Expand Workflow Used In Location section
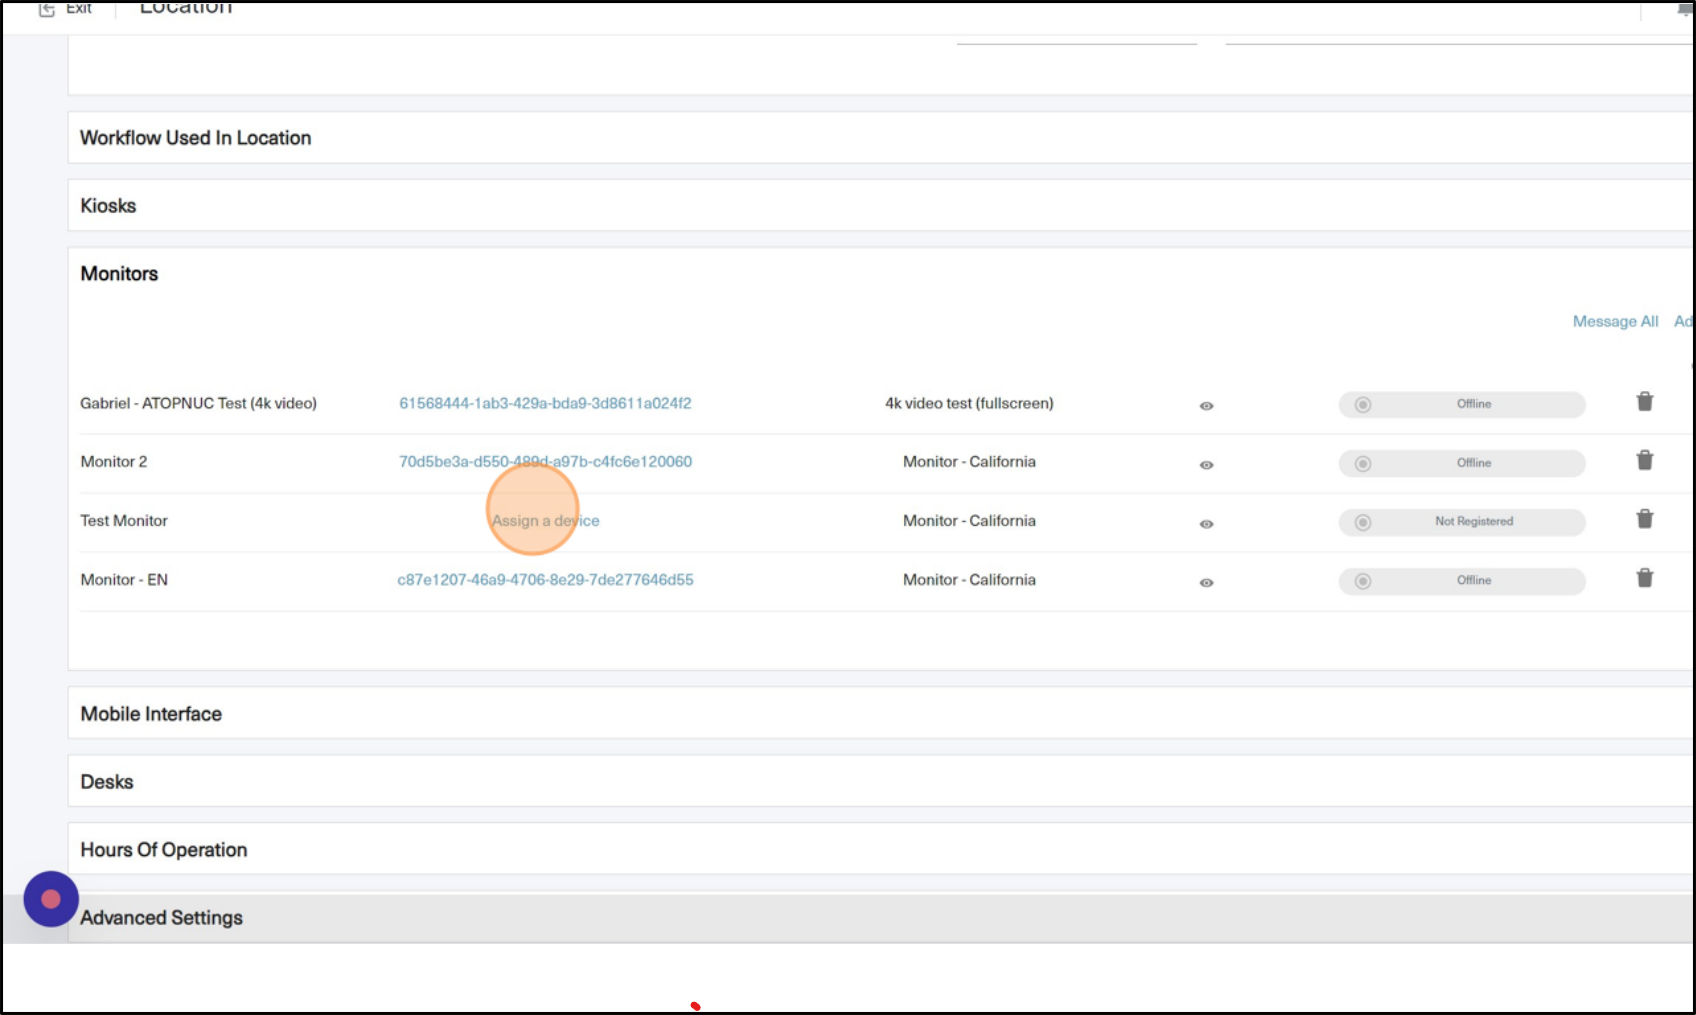Screen dimensions: 1696x1015 click(x=880, y=138)
